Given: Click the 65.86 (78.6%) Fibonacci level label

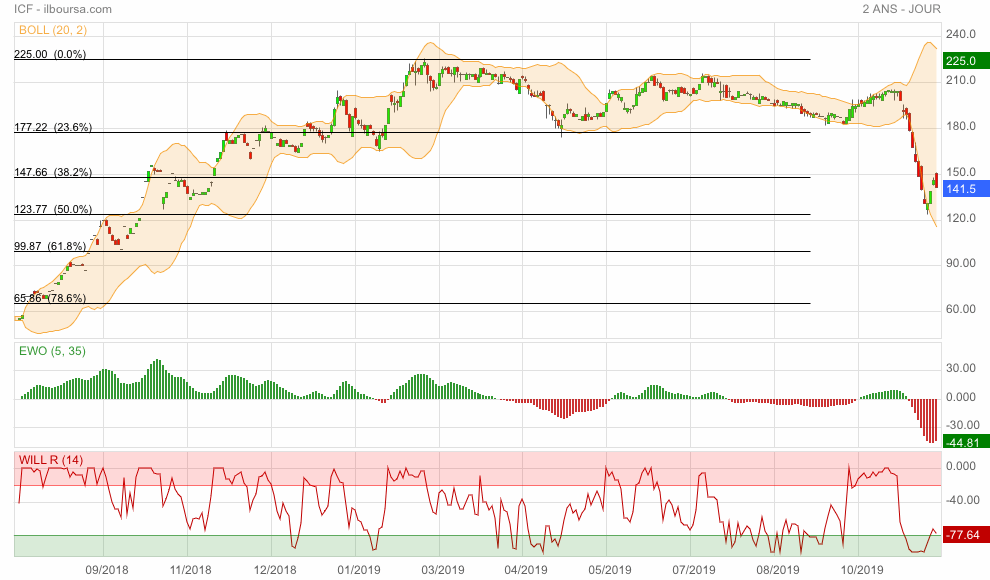Looking at the screenshot, I should point(50,299).
